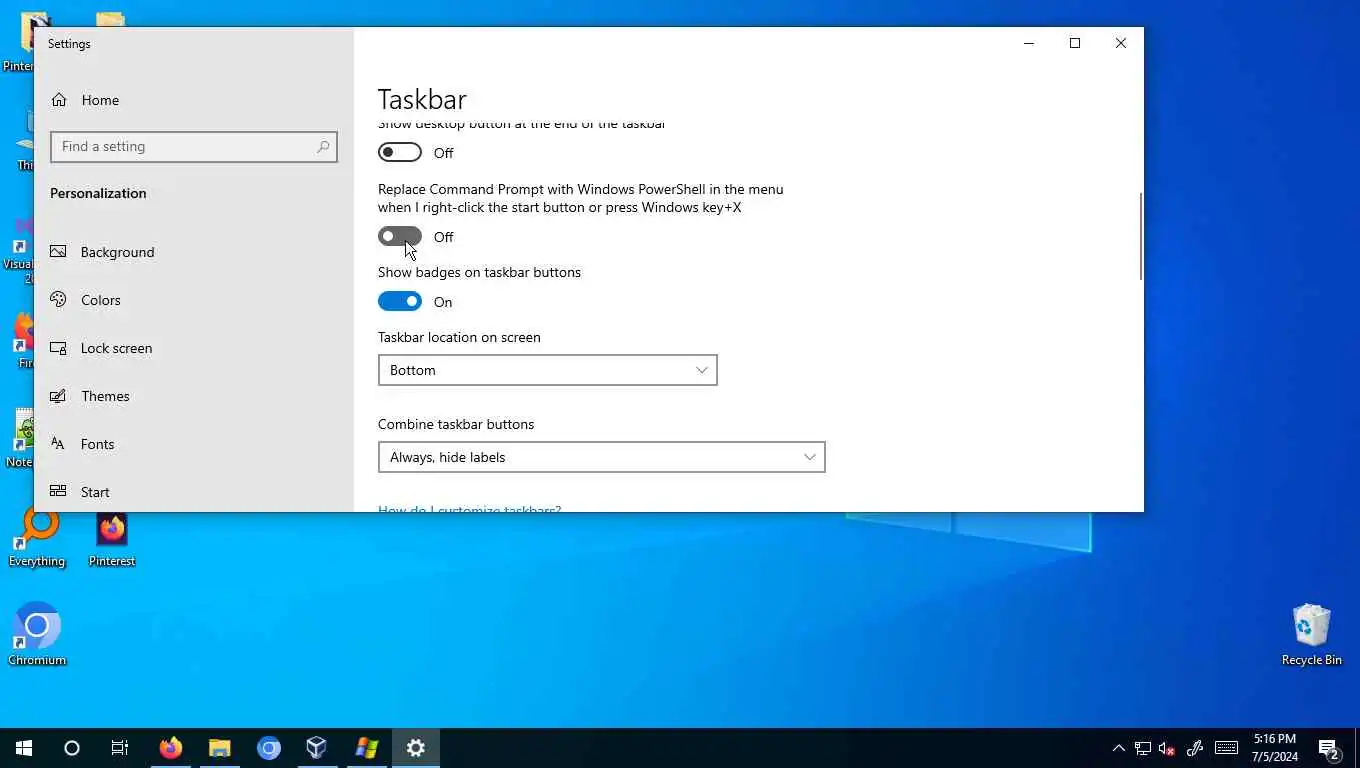Click the Themes brush icon
This screenshot has width=1360, height=768.
tap(59, 396)
